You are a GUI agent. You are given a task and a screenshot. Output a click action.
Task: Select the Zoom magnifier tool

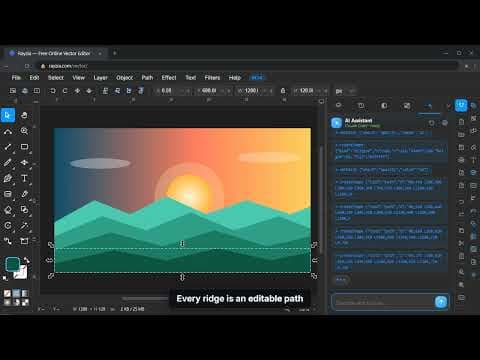coord(24,131)
